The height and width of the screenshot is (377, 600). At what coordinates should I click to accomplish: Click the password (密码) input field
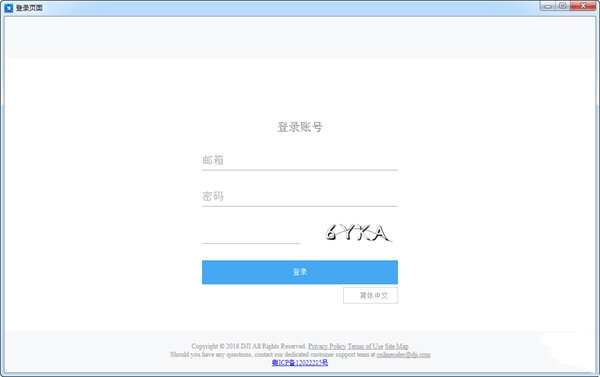(300, 197)
